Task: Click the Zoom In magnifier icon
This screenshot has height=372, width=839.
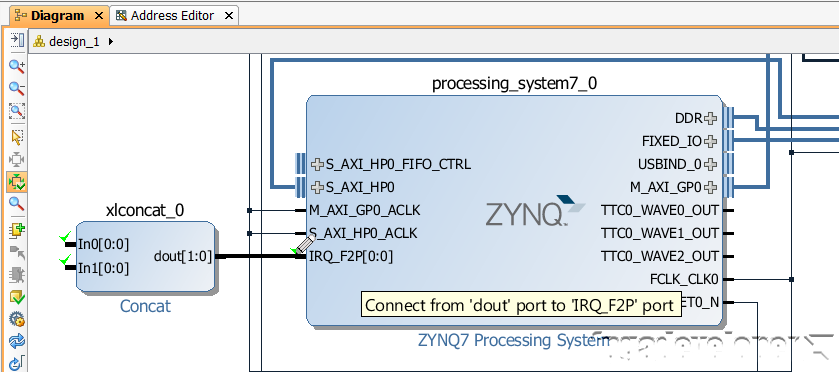Action: point(17,66)
